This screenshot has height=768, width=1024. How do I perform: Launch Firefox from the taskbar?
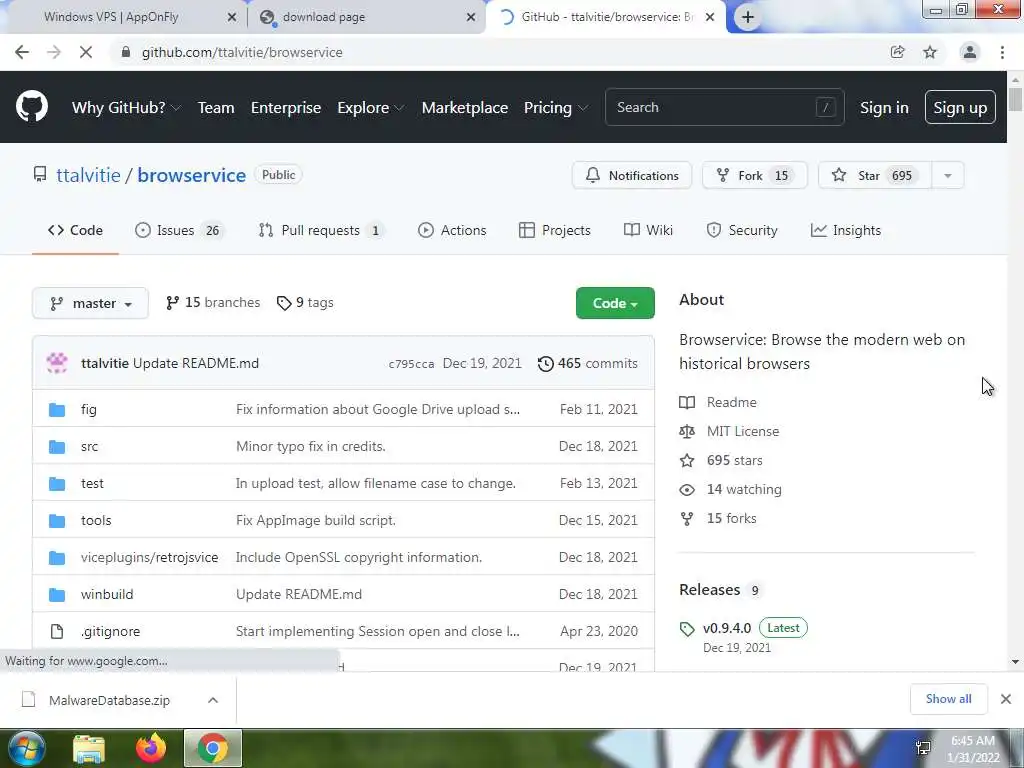pos(151,748)
